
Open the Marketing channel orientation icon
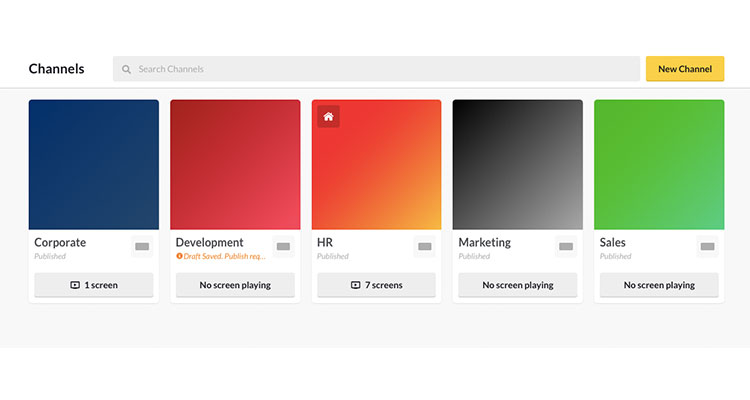566,246
